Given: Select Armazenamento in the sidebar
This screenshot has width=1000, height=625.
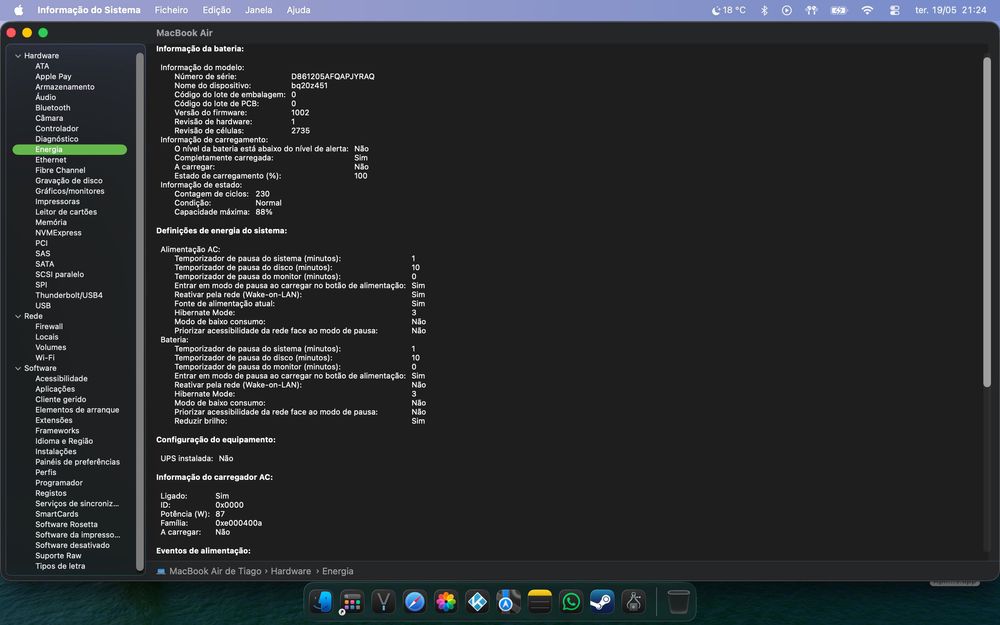Looking at the screenshot, I should 64,87.
